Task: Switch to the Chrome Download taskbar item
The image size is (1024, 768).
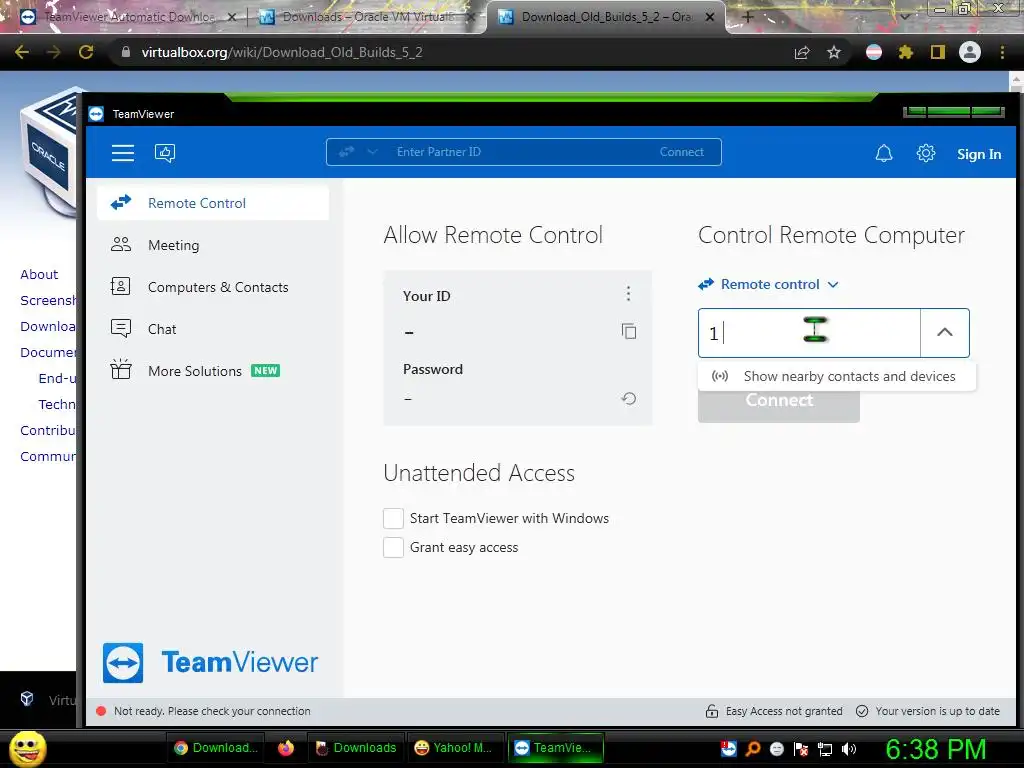Action: [216, 748]
